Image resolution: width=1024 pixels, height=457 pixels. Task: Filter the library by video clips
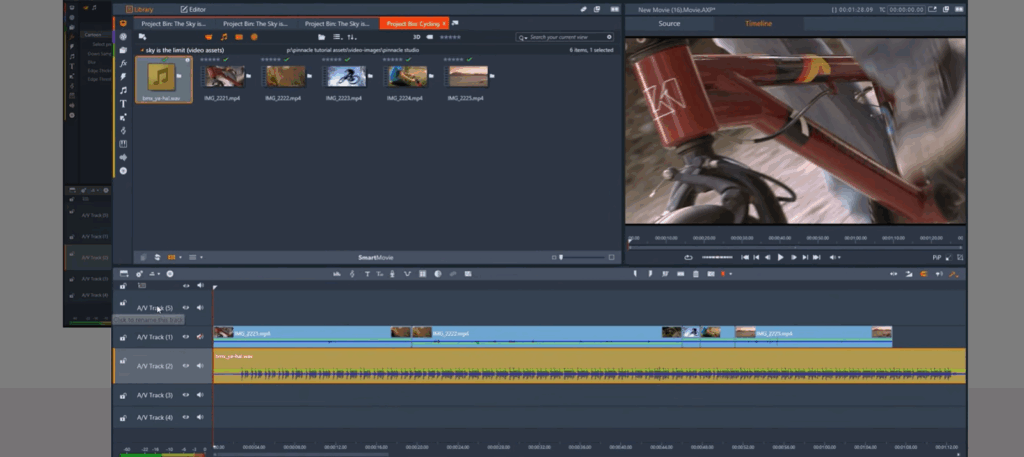point(209,37)
